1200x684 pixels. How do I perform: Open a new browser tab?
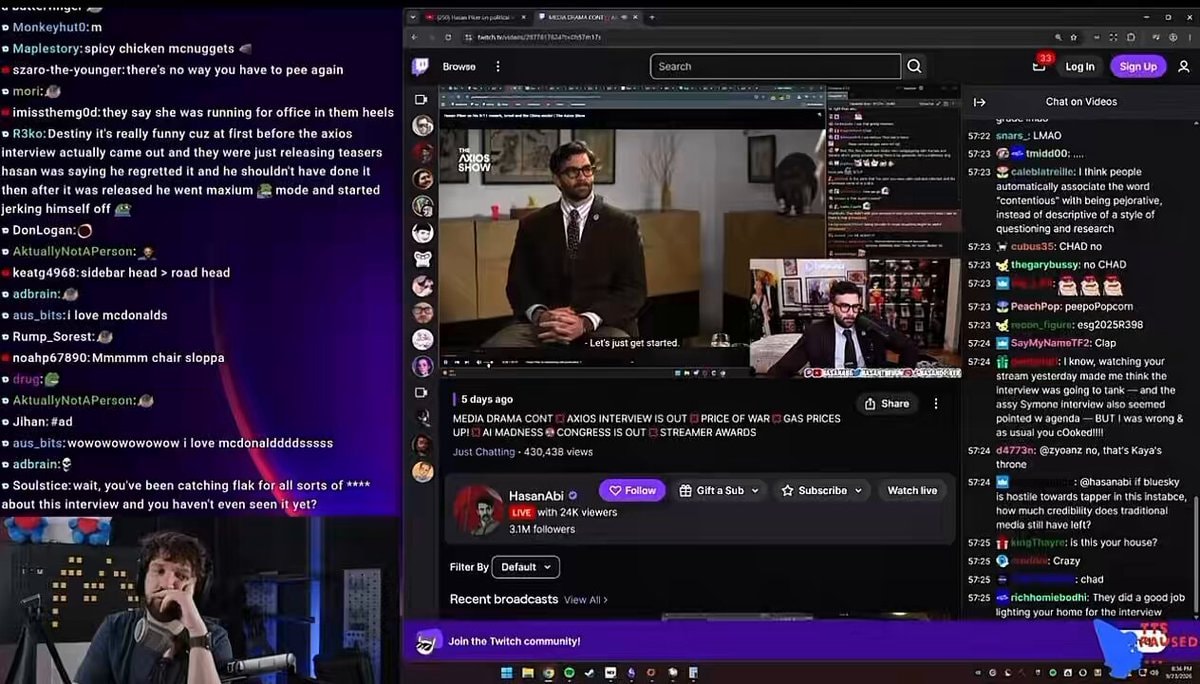click(x=652, y=17)
